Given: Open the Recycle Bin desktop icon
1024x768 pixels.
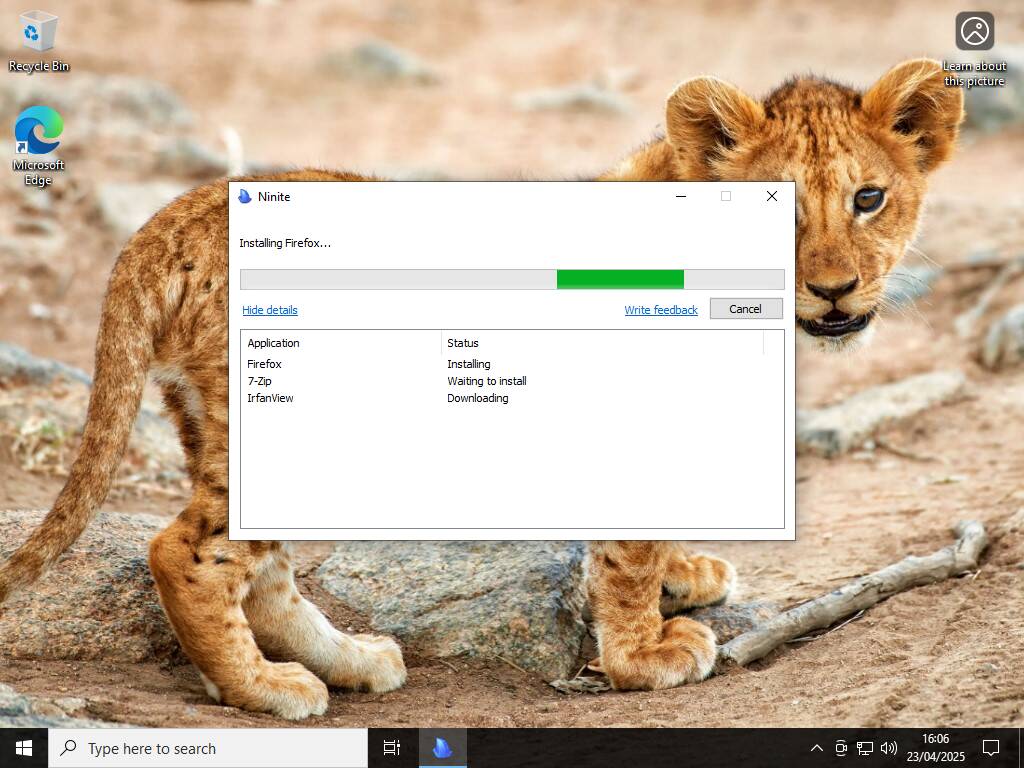Looking at the screenshot, I should [39, 41].
